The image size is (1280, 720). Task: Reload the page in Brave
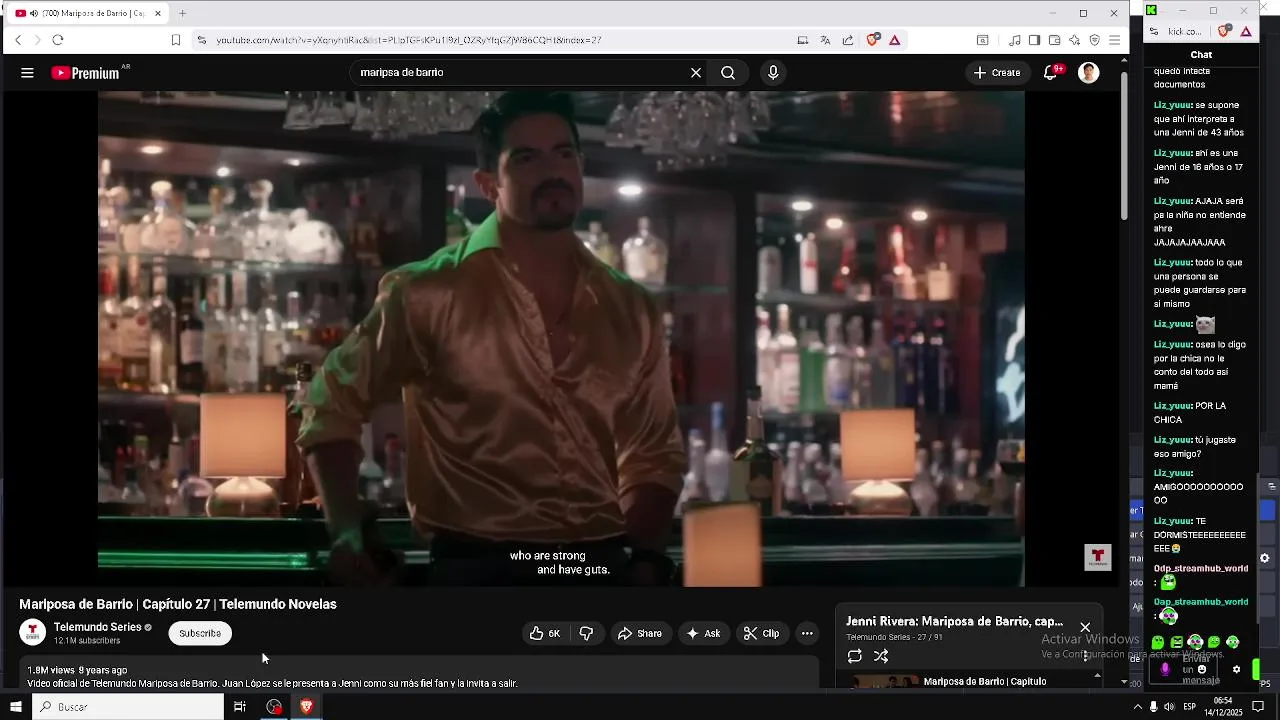click(x=58, y=40)
